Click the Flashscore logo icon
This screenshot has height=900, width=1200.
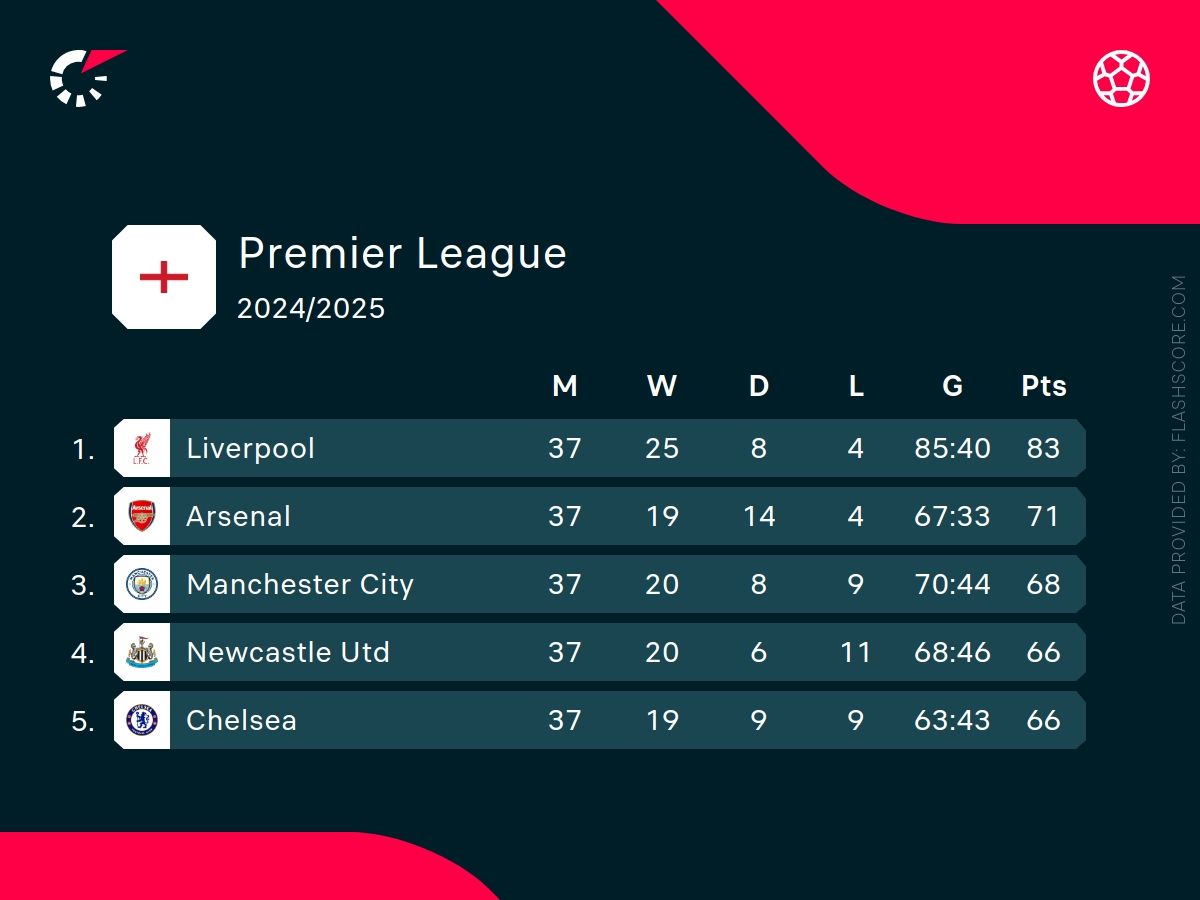(85, 77)
